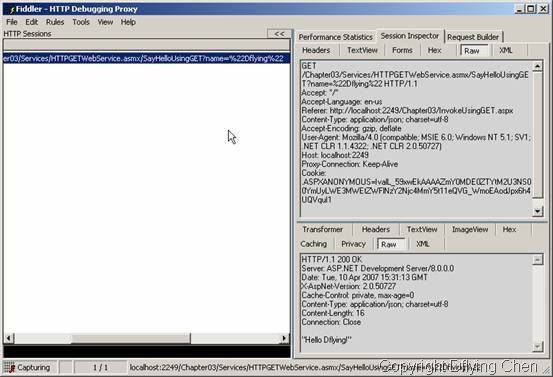Switch to Performance Statistics tab
Viewport: 553px width, 377px height.
coord(335,37)
